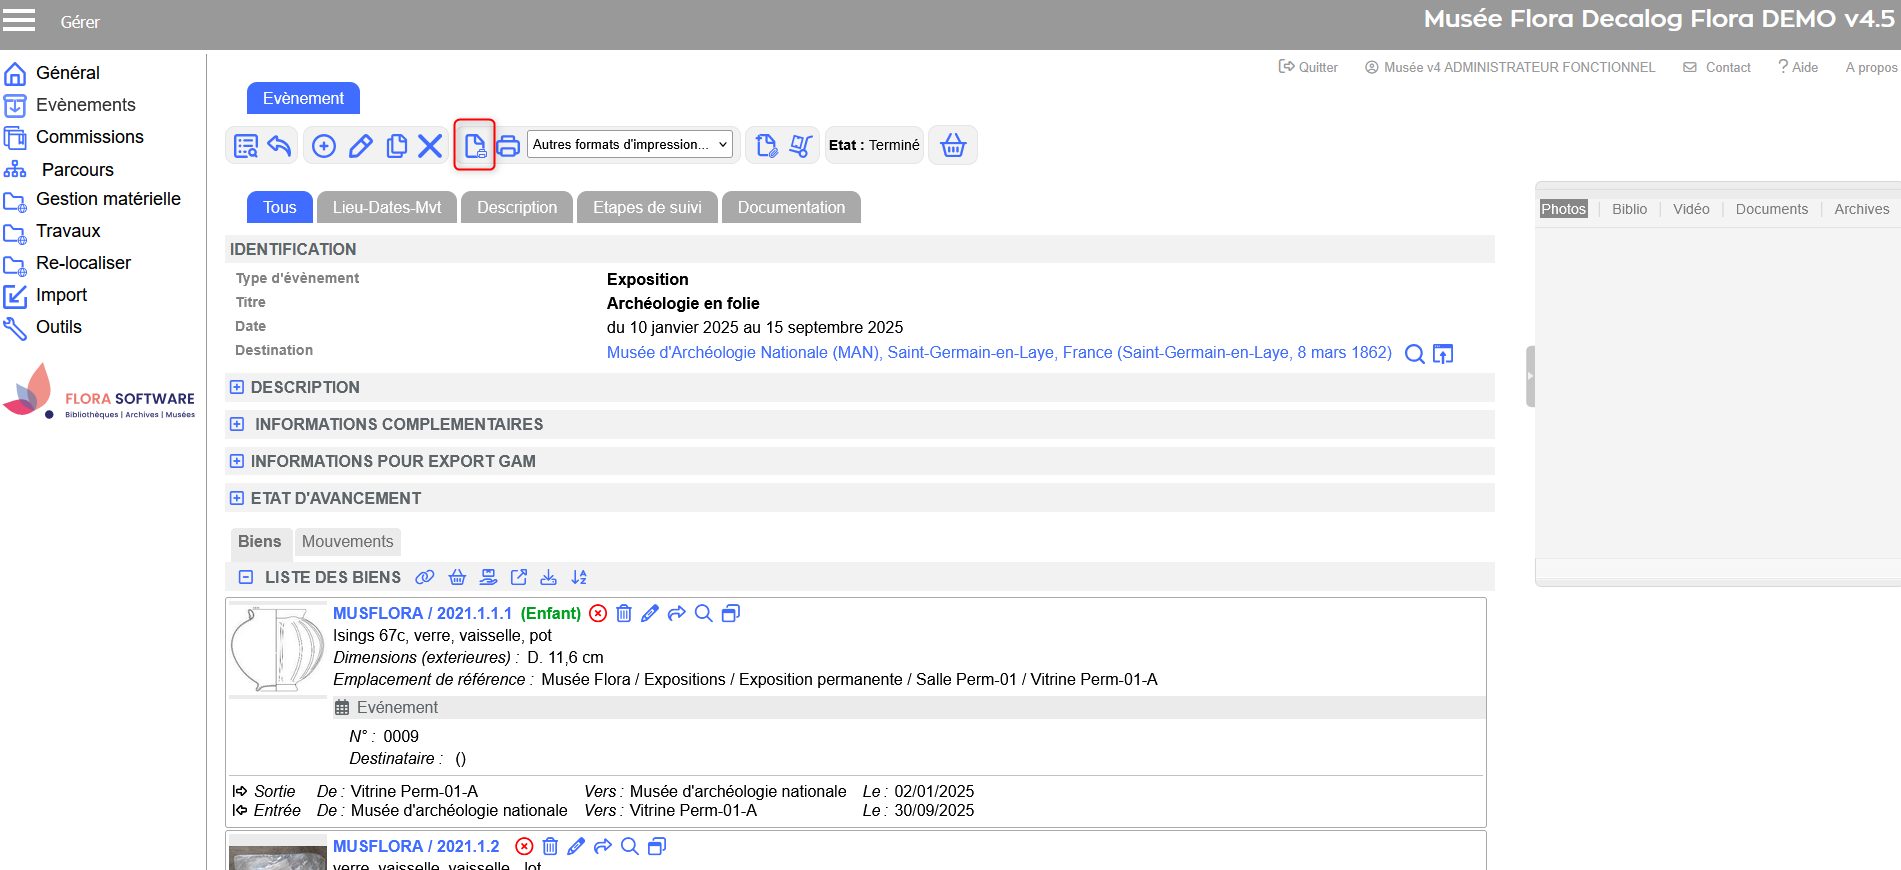Click the sort A-Z icon in Liste des biens
Image resolution: width=1901 pixels, height=870 pixels.
[579, 577]
